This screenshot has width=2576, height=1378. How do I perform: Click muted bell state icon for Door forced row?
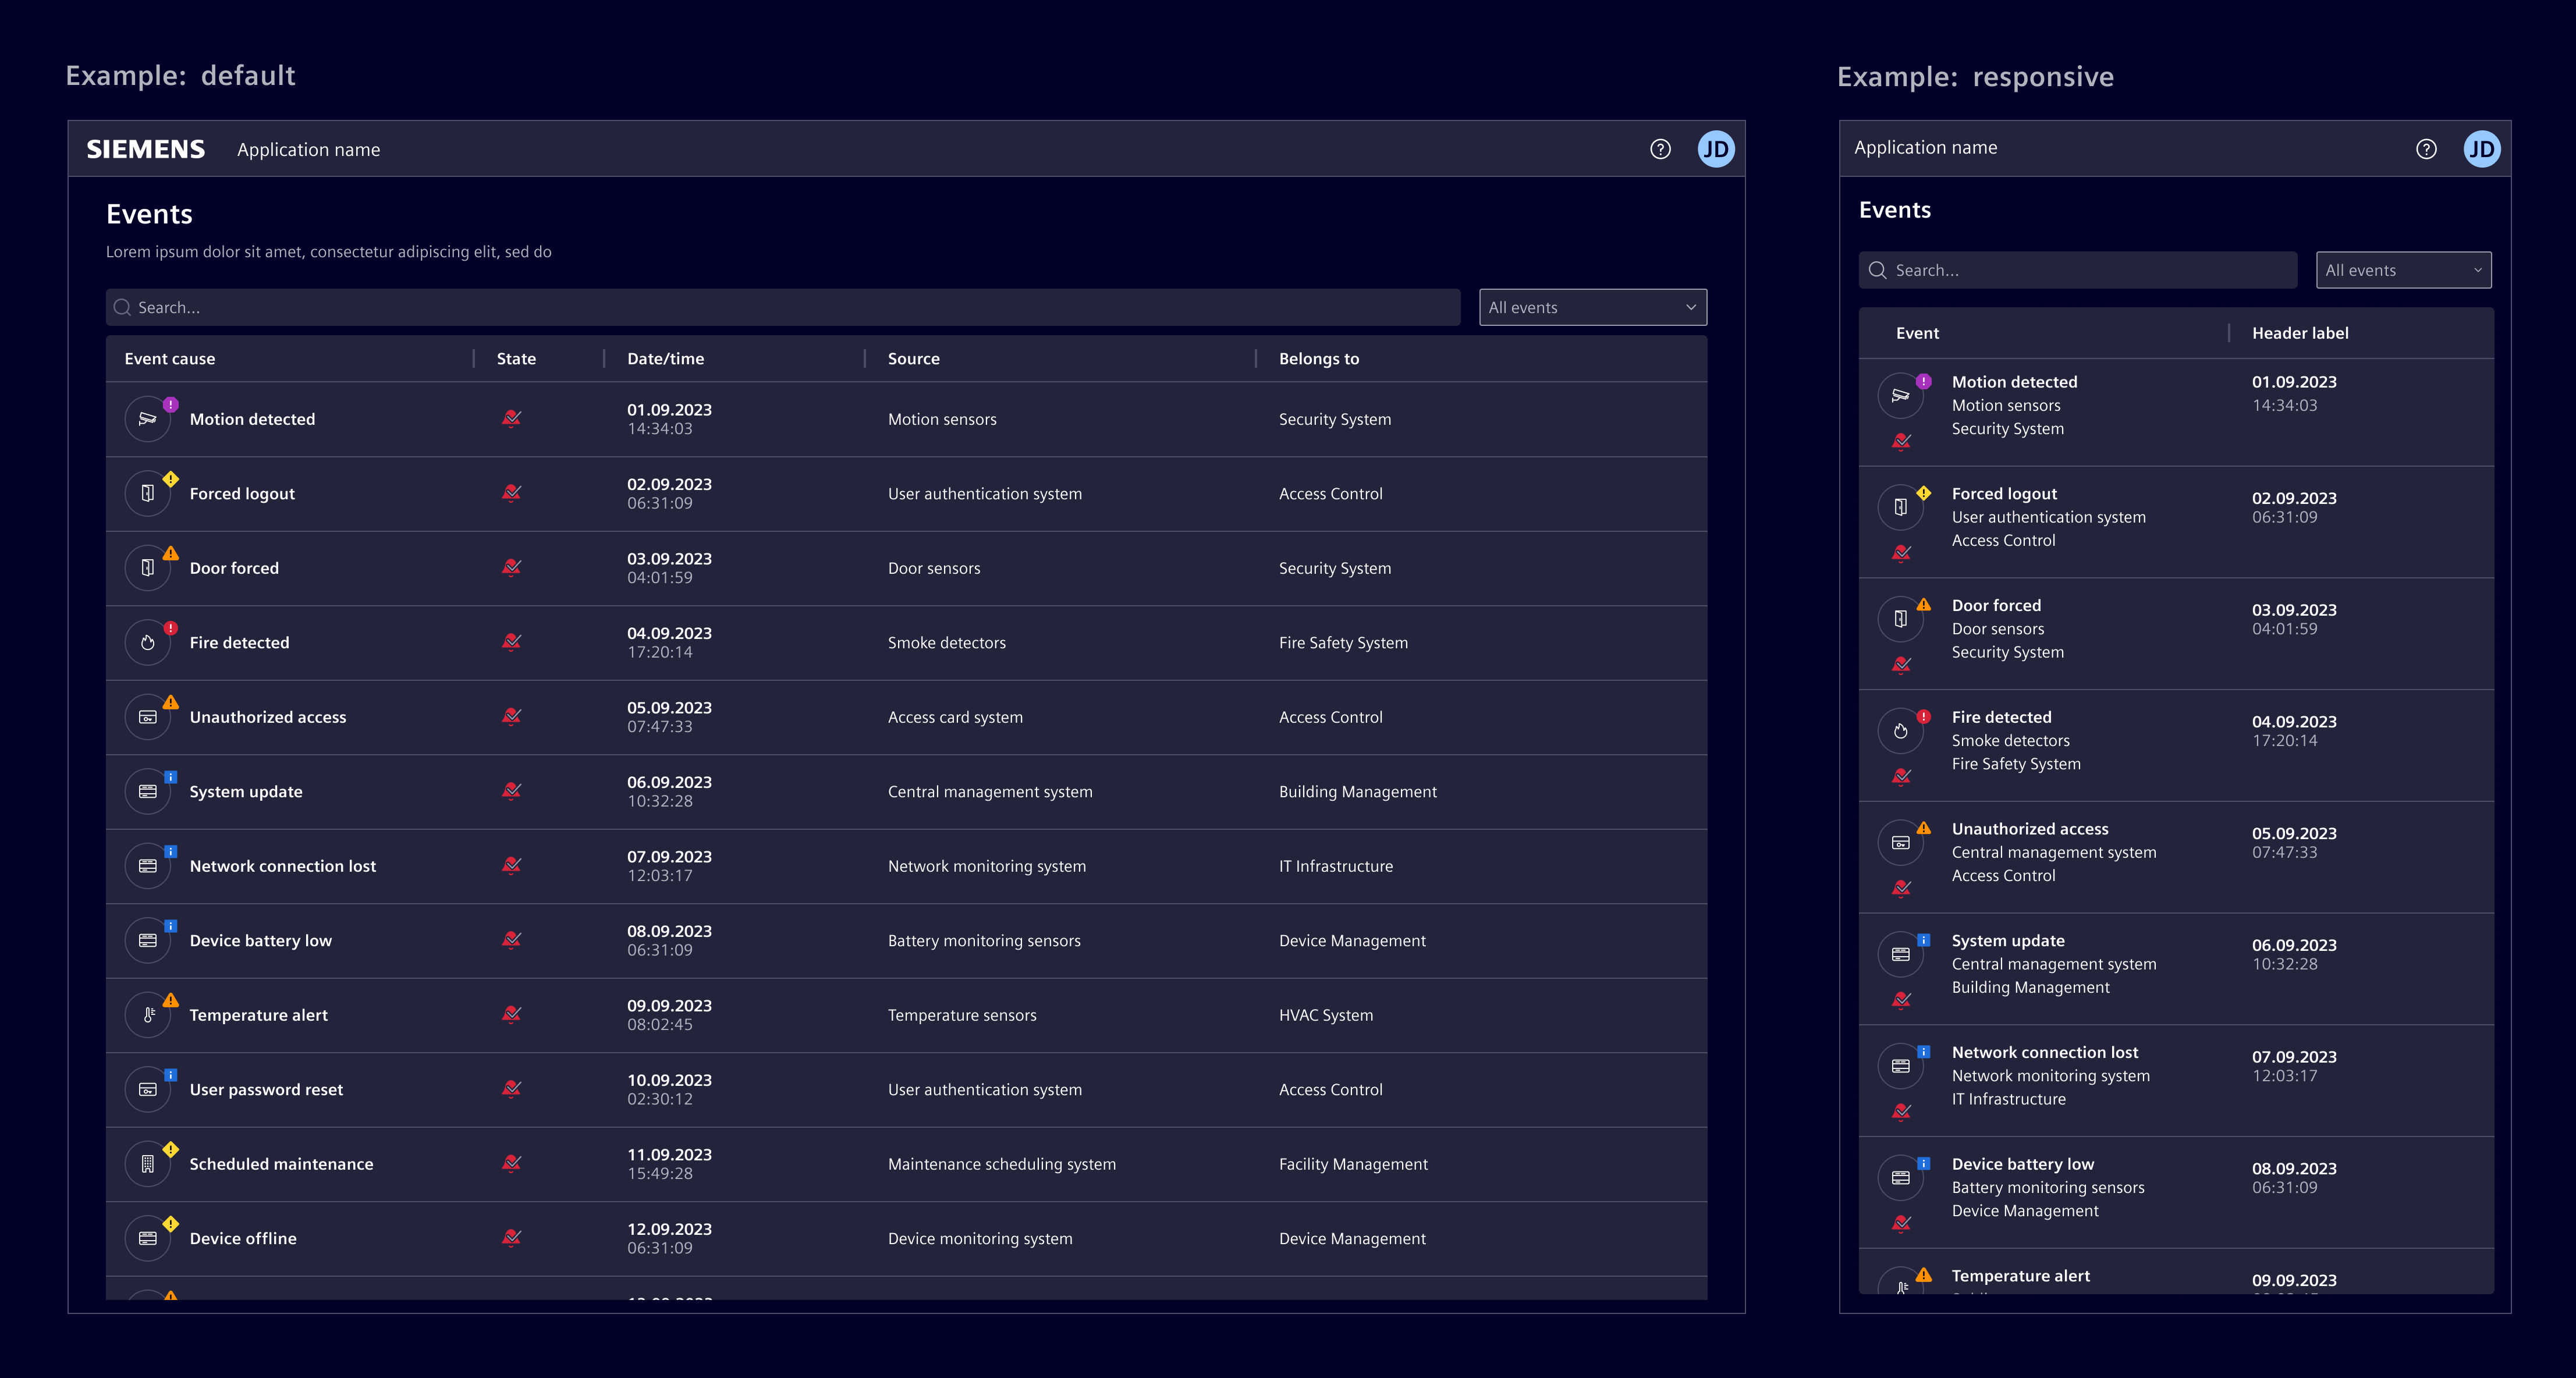coord(512,567)
